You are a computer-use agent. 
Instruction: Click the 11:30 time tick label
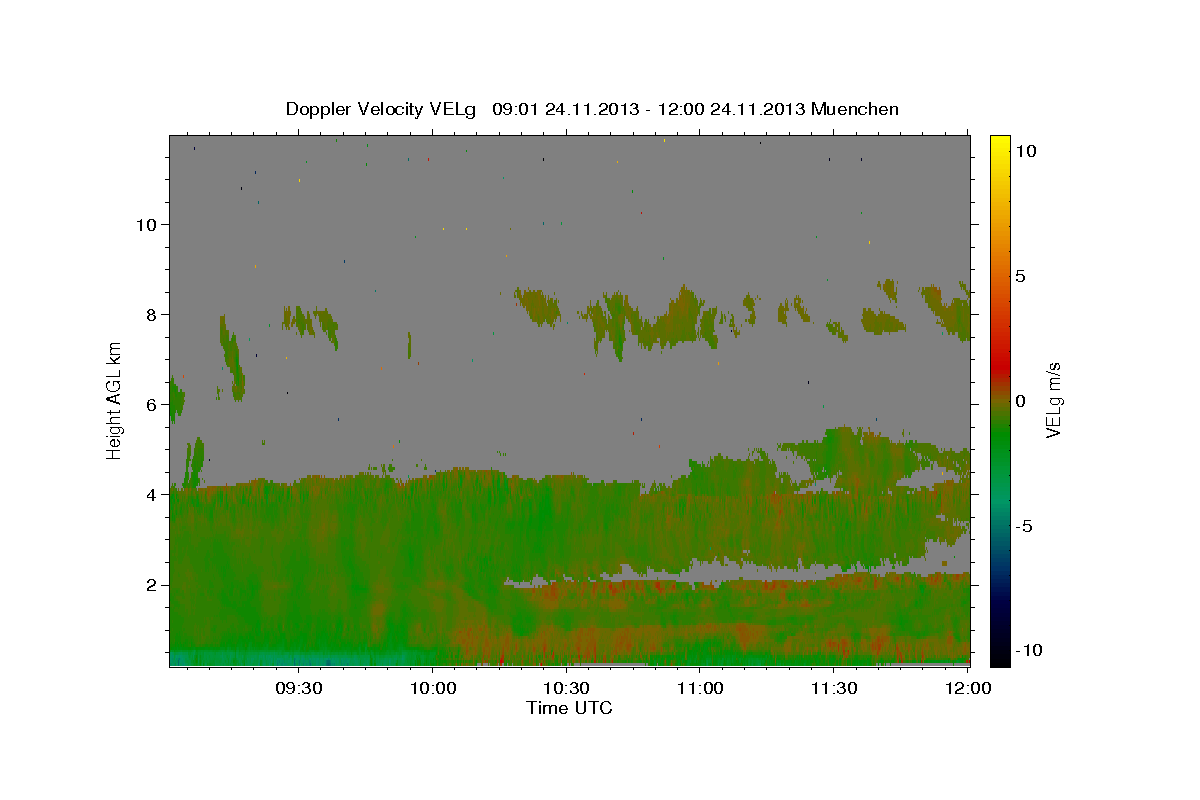pyautogui.click(x=833, y=688)
